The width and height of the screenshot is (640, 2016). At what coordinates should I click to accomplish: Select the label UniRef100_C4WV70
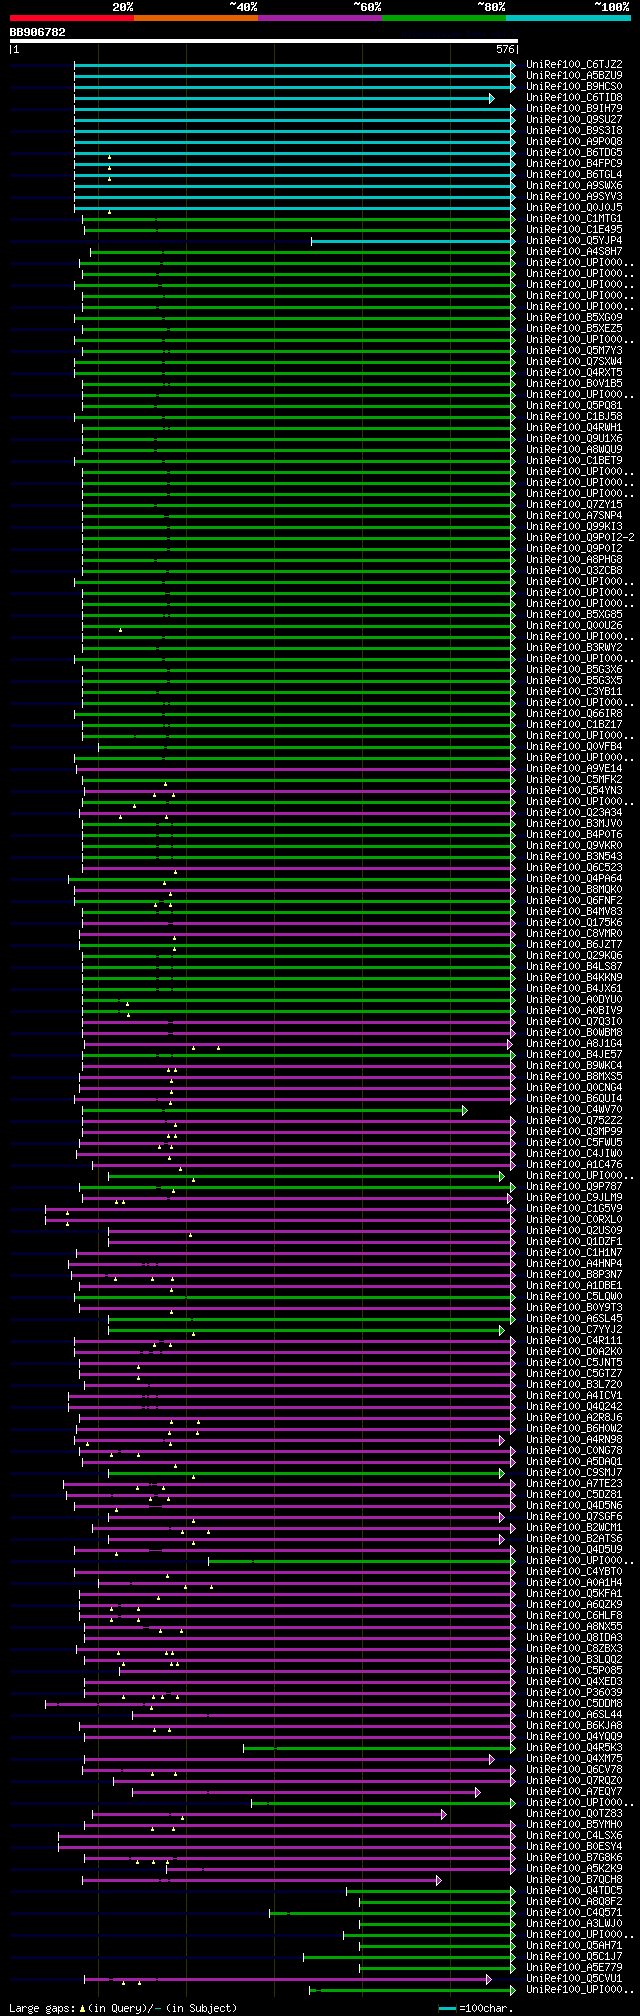click(574, 1110)
